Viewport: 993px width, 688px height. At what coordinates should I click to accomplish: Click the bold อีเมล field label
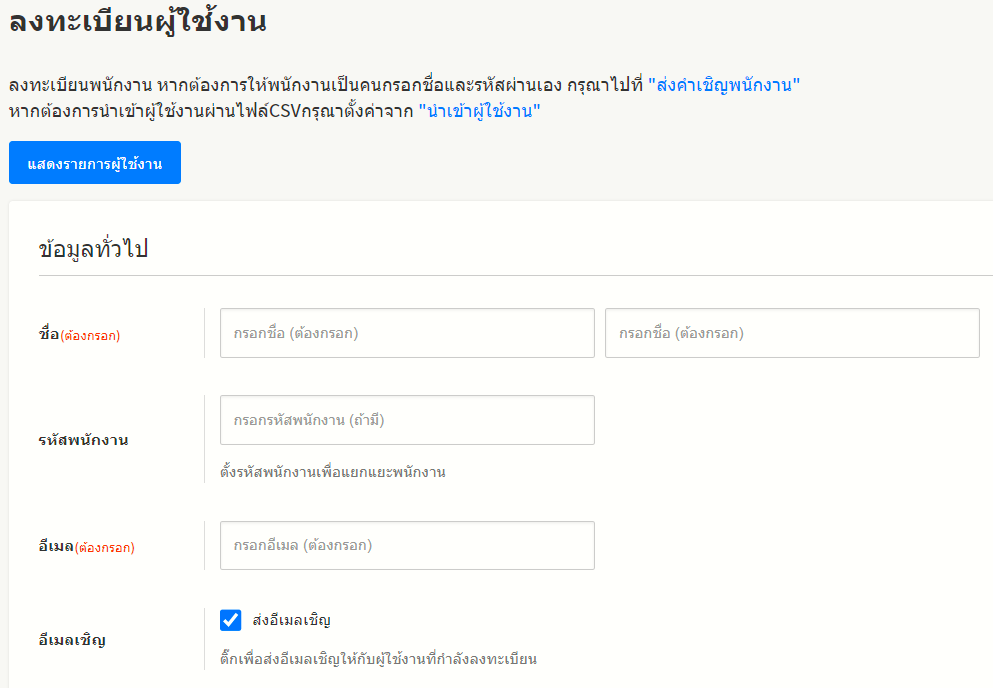tap(56, 547)
